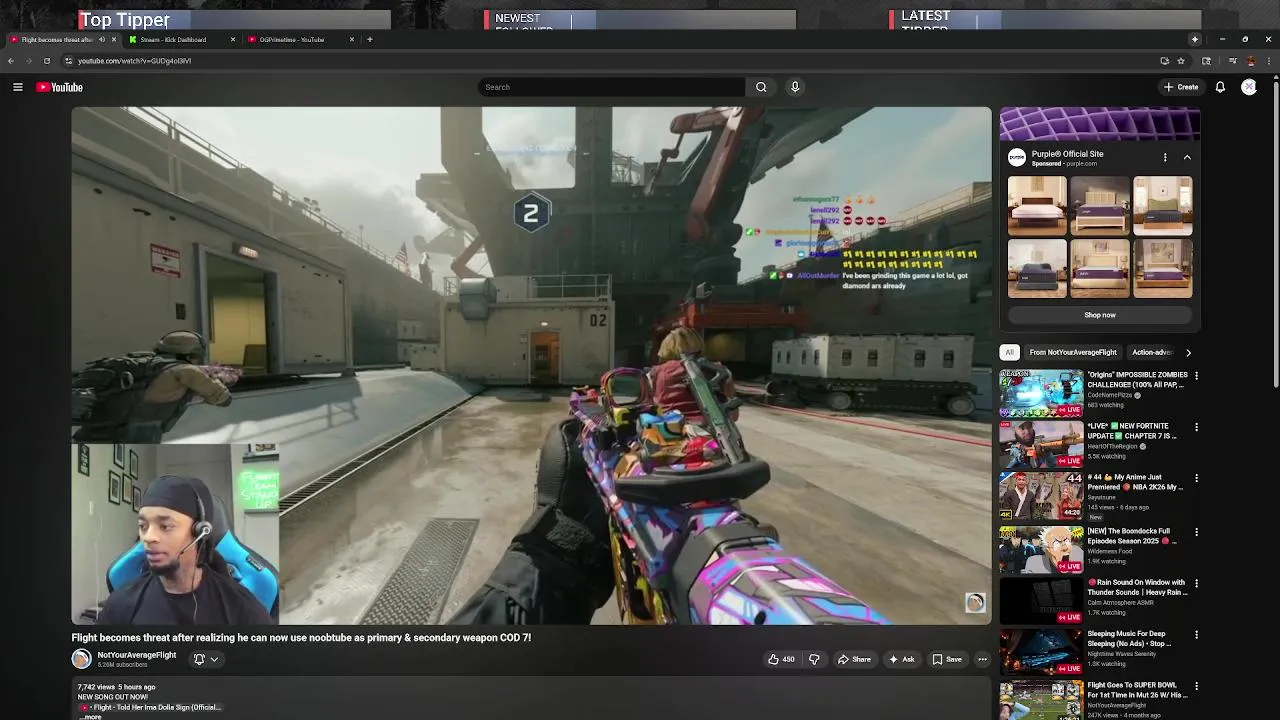Close the 'Flight becomes threat' tab

click(x=113, y=39)
